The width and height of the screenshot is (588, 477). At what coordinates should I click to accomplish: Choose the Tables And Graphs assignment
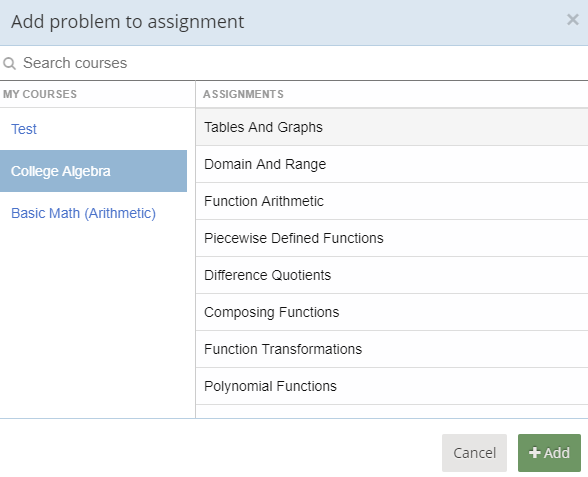(392, 127)
